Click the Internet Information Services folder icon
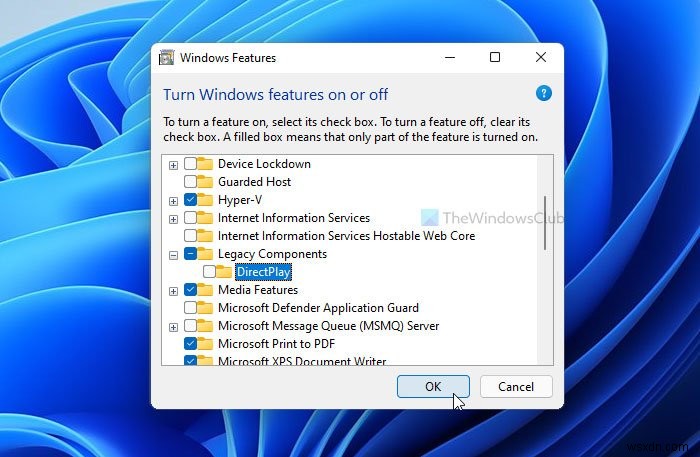Viewport: 700px width, 457px height. tap(205, 218)
